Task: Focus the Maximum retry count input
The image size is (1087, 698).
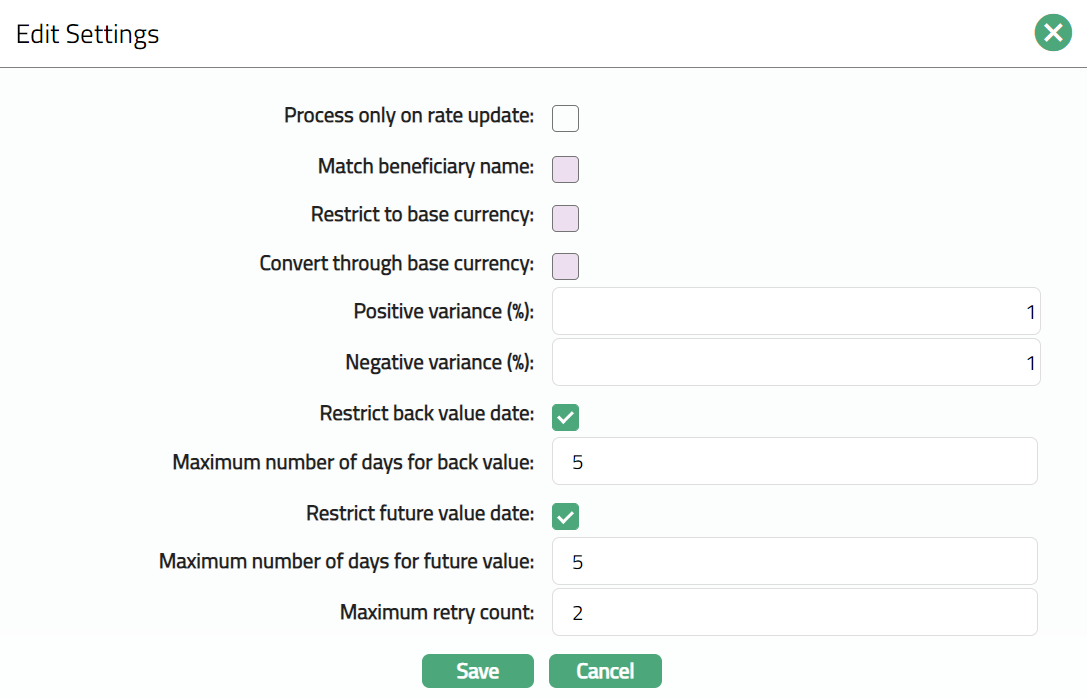Action: [x=795, y=612]
